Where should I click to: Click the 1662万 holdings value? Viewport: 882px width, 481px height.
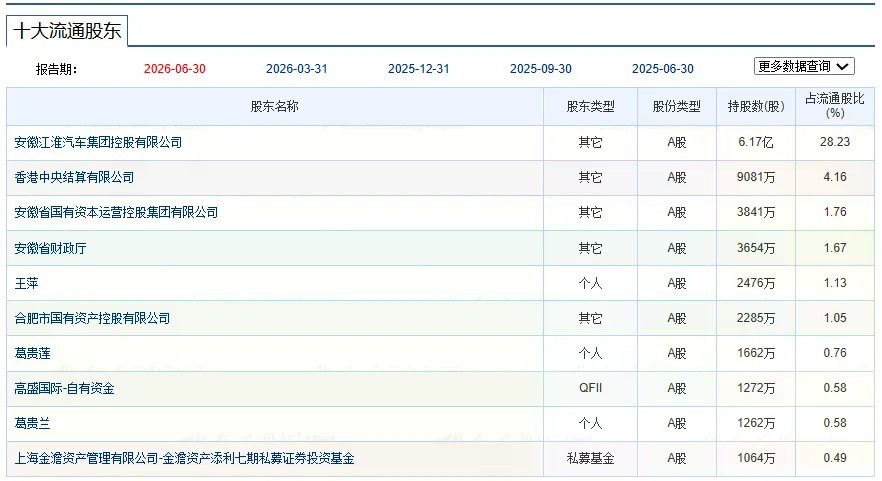tap(755, 353)
